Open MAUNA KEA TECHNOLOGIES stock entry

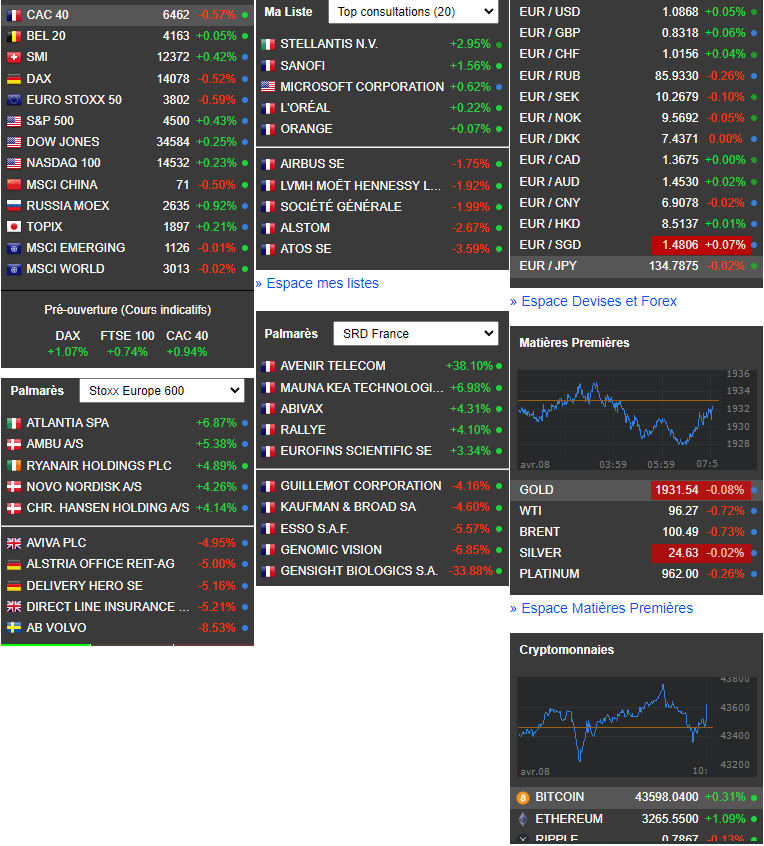point(382,388)
